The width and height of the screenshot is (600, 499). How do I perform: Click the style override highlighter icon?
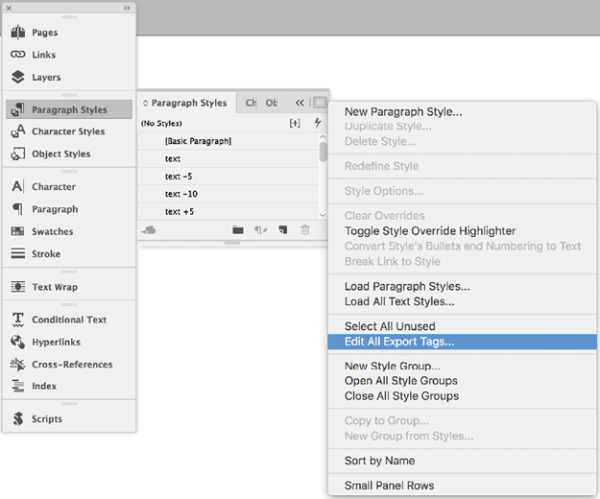(x=295, y=123)
